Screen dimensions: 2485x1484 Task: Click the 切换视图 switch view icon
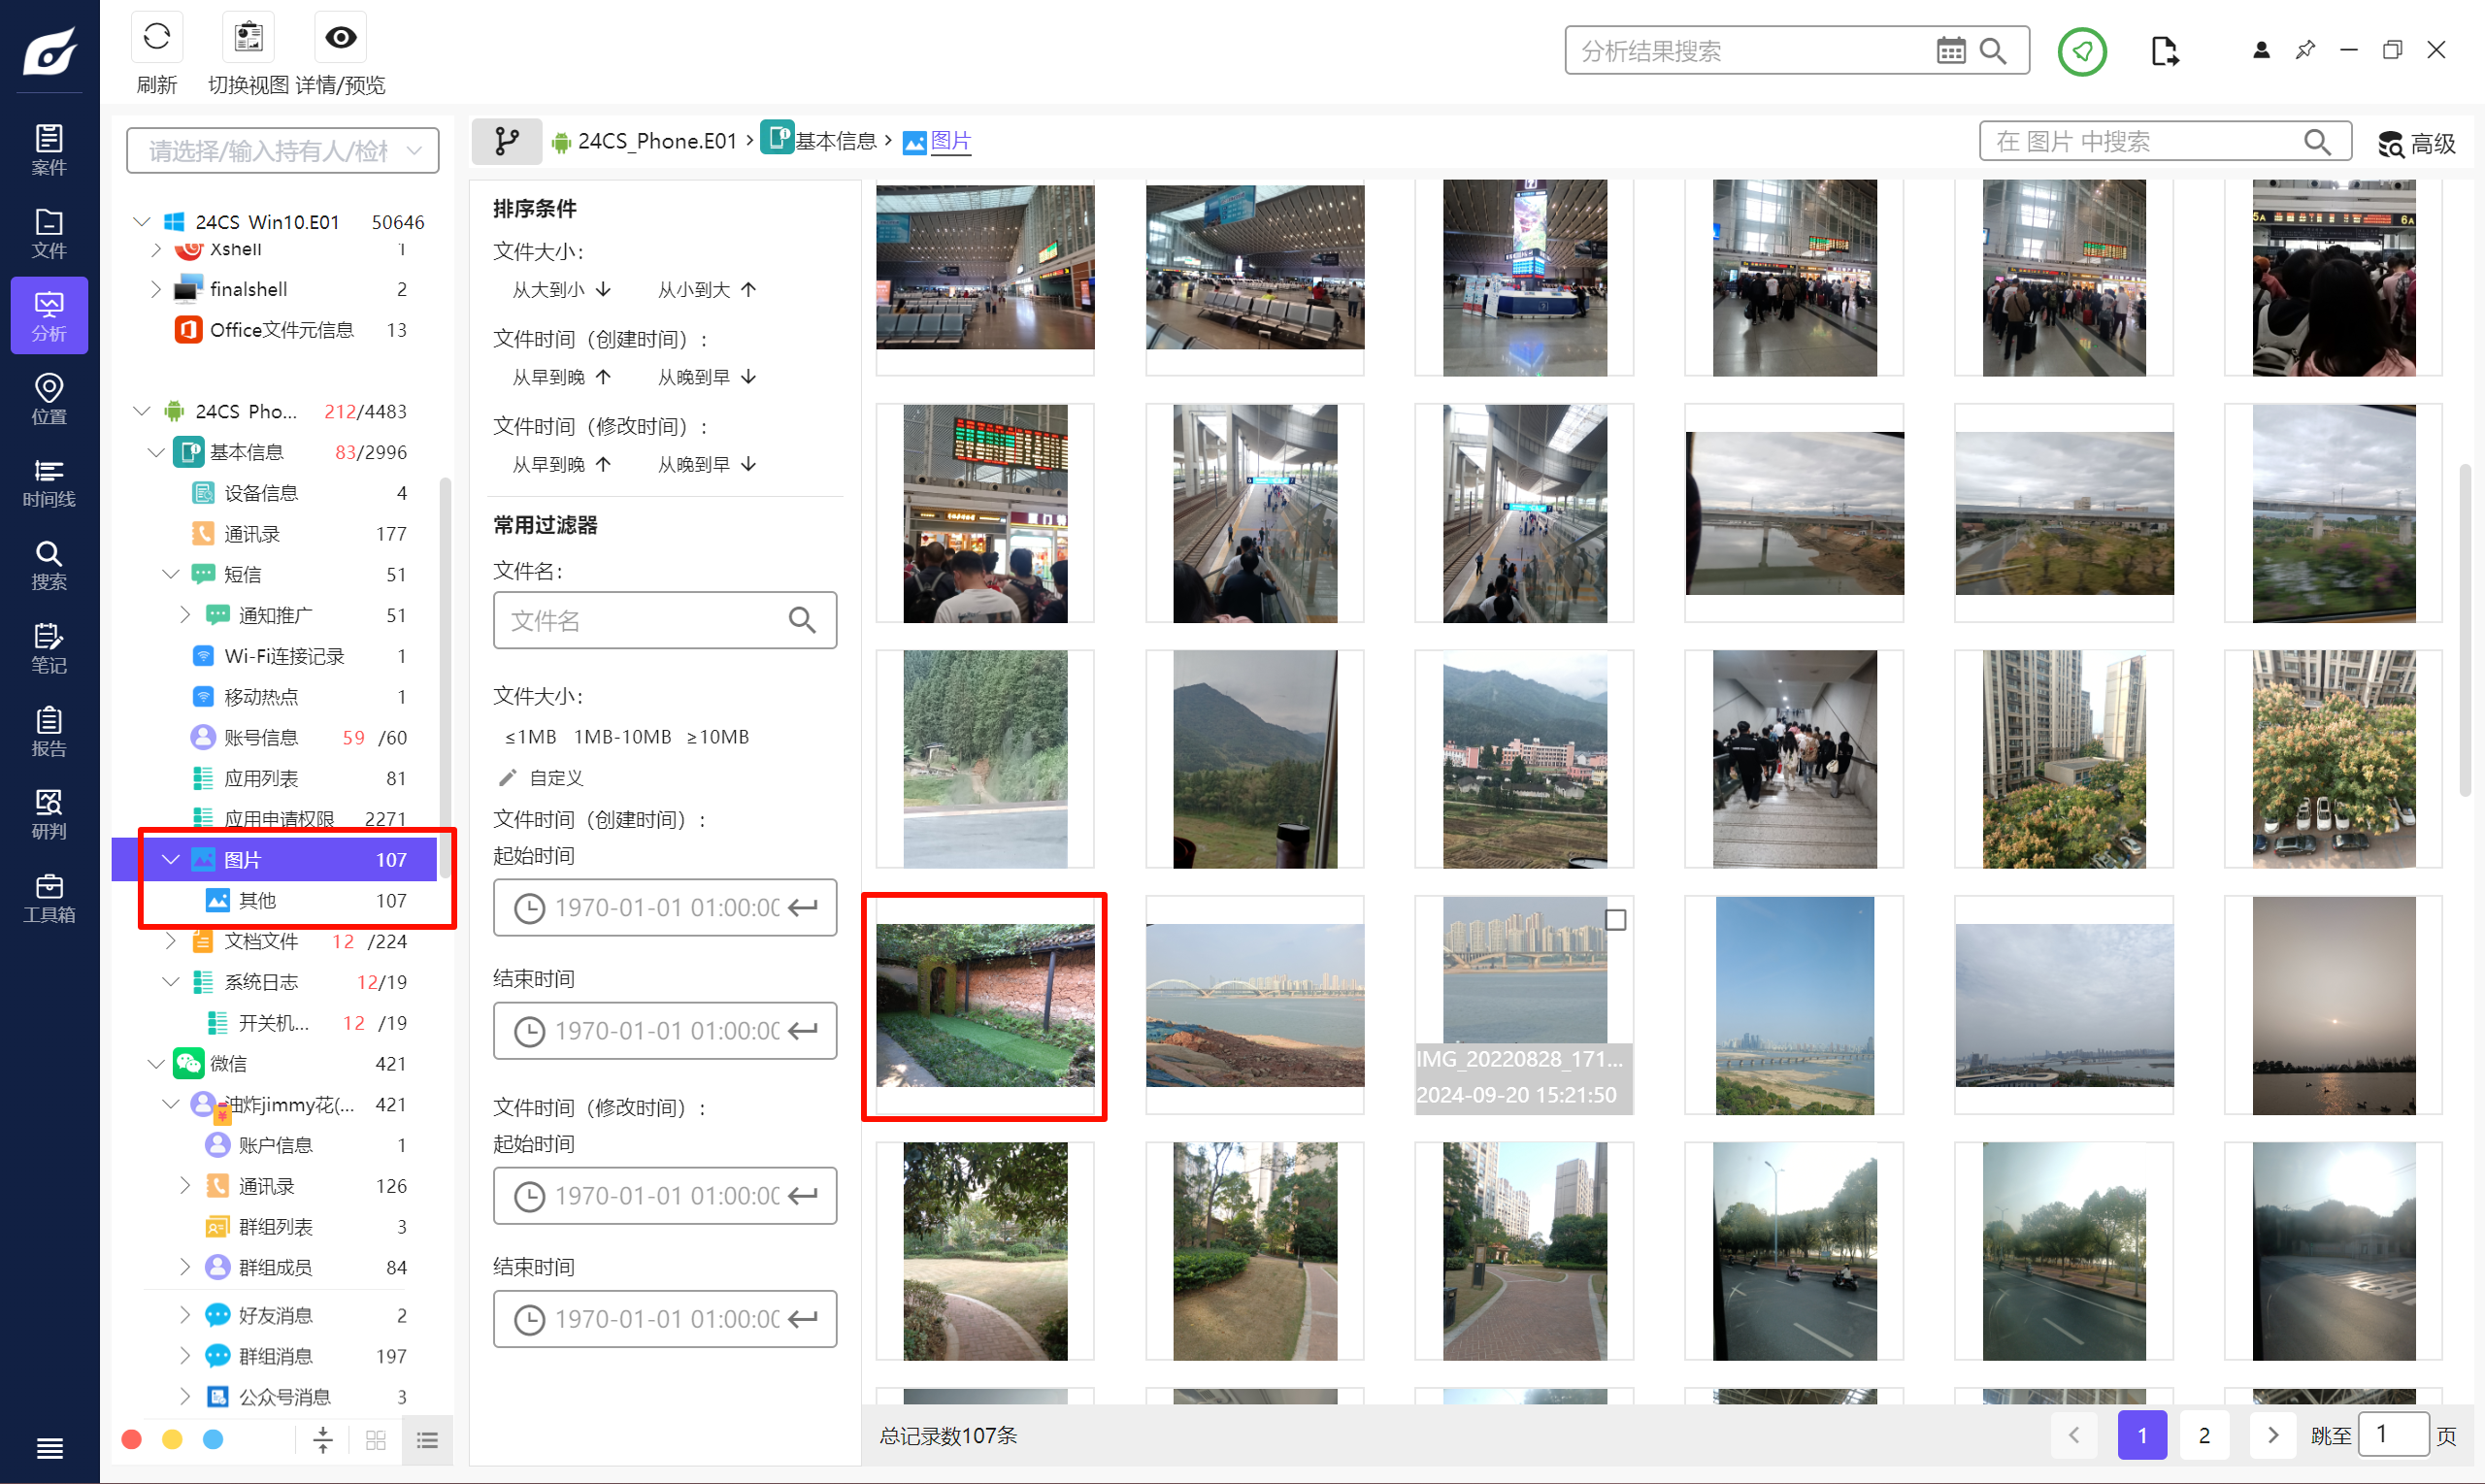(248, 38)
